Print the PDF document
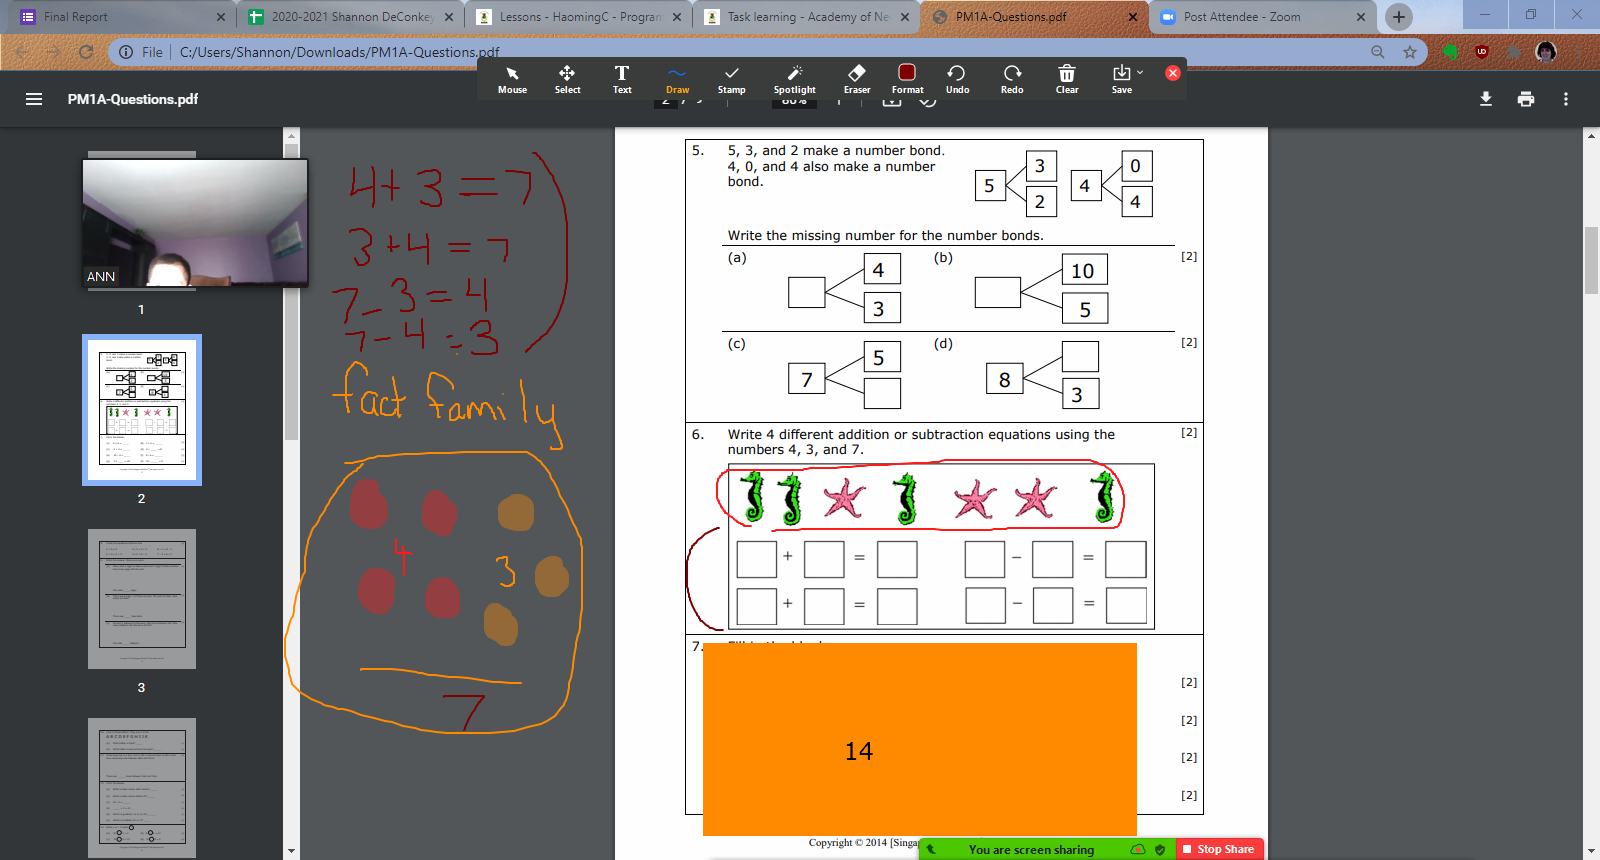The width and height of the screenshot is (1600, 860). [x=1526, y=99]
